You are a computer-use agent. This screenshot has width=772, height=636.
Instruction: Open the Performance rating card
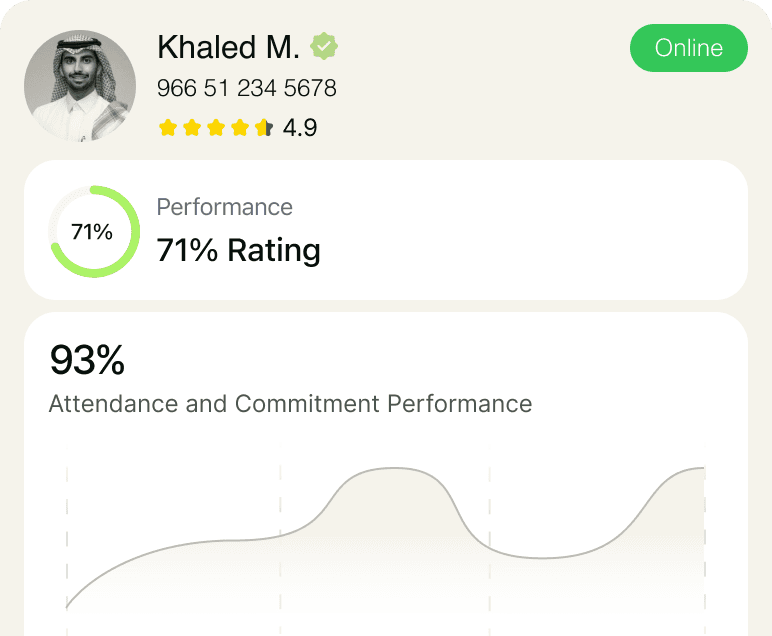pos(386,230)
